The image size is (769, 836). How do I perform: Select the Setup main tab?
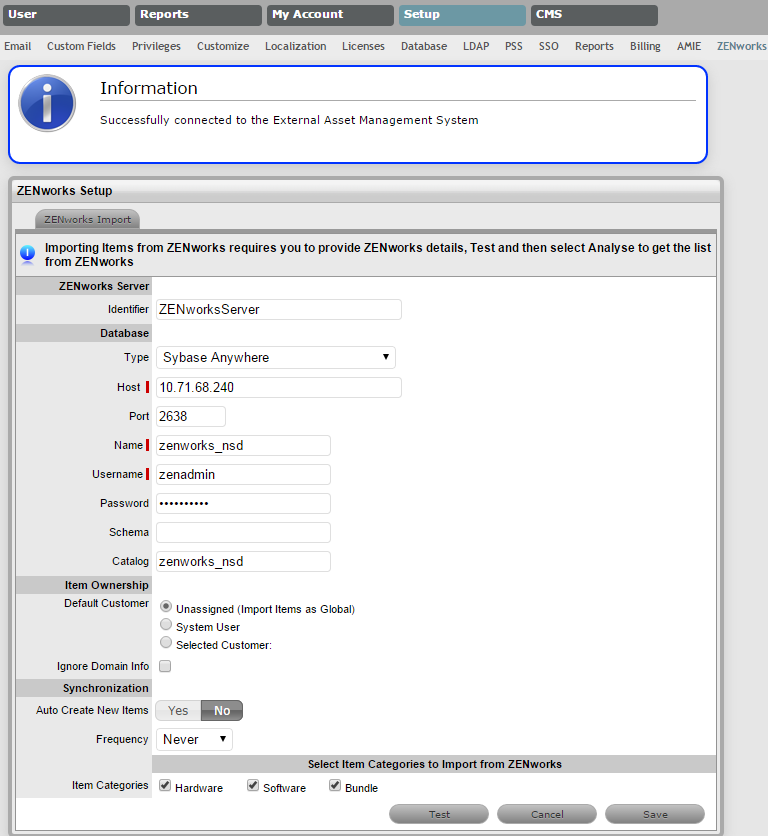tap(462, 15)
